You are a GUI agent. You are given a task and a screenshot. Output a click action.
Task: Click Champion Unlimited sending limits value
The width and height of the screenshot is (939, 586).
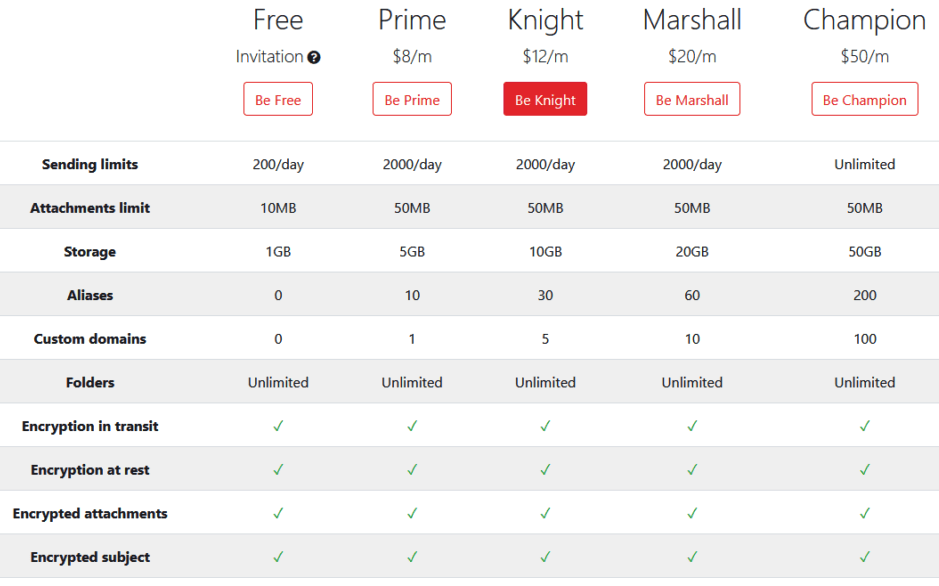click(865, 164)
